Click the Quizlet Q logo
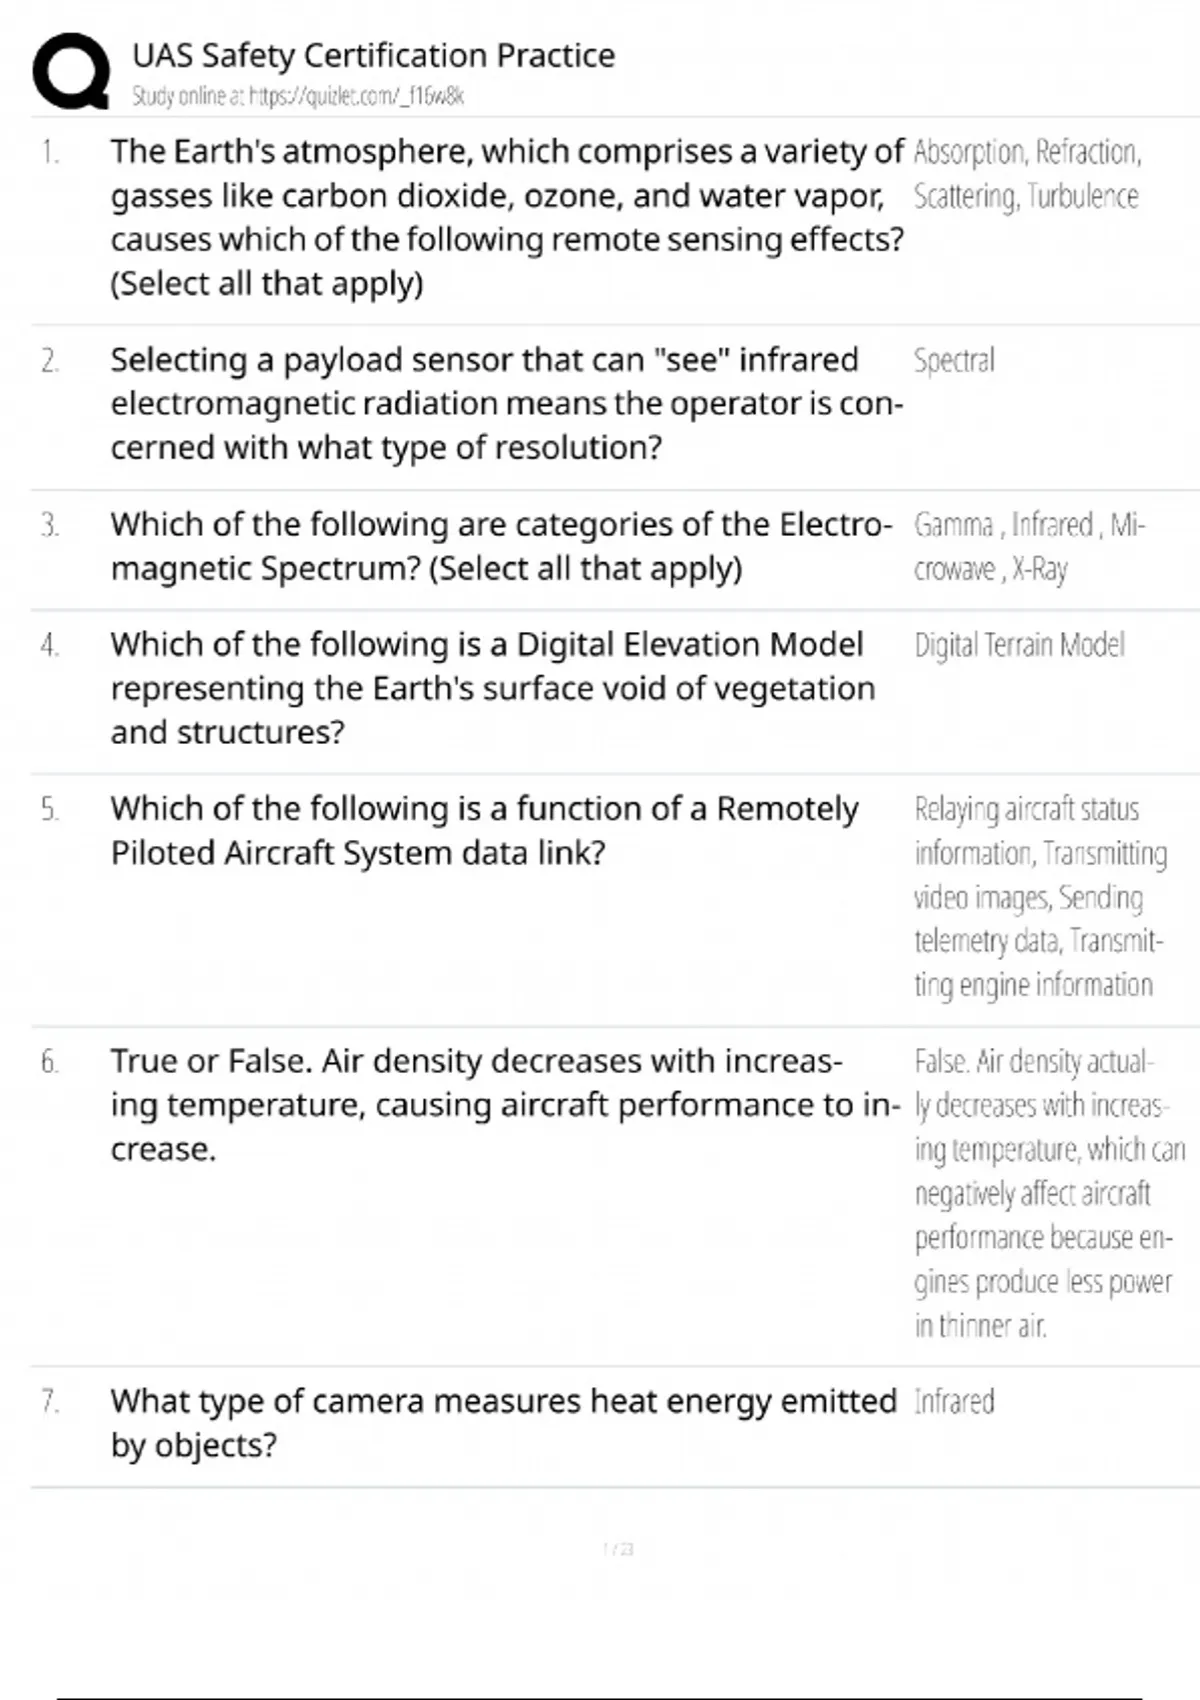 pyautogui.click(x=71, y=71)
